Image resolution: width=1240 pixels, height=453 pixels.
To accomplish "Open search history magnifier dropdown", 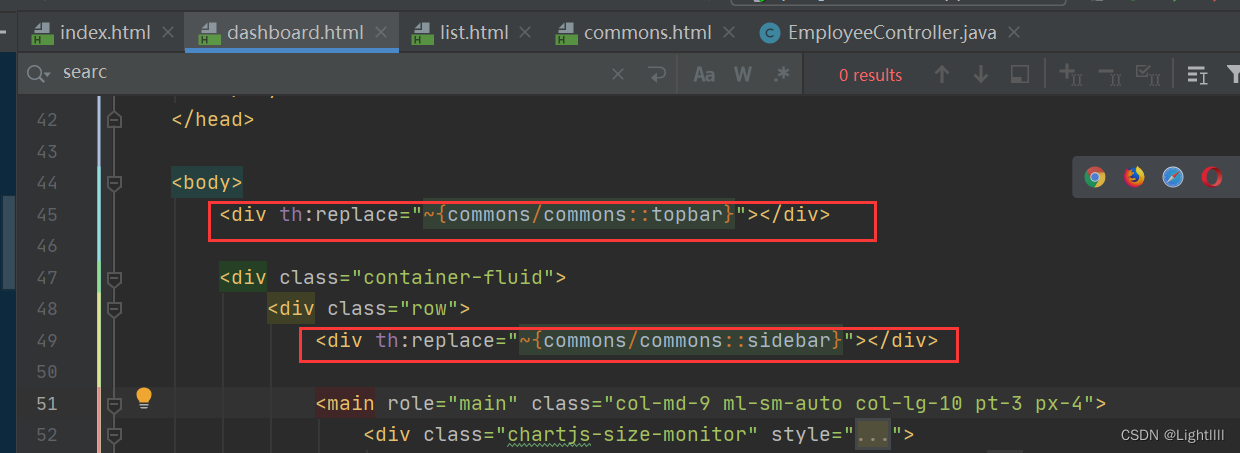I will click(x=39, y=74).
